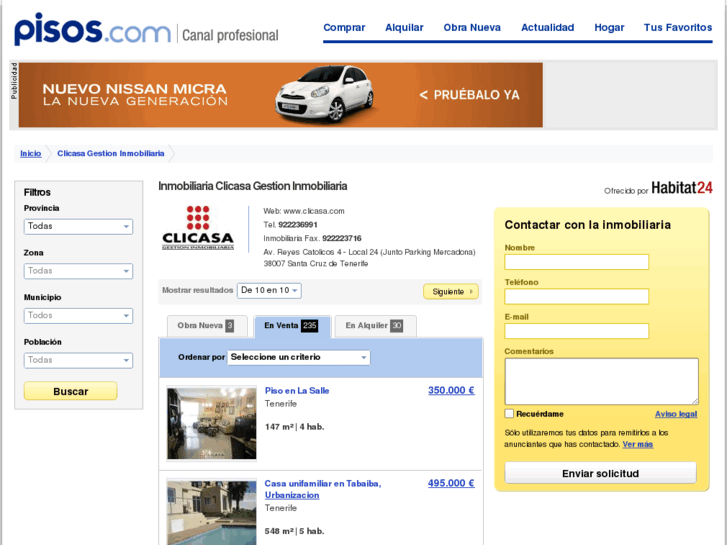Open the Actualidad section
This screenshot has height=545, width=727.
pyautogui.click(x=548, y=27)
